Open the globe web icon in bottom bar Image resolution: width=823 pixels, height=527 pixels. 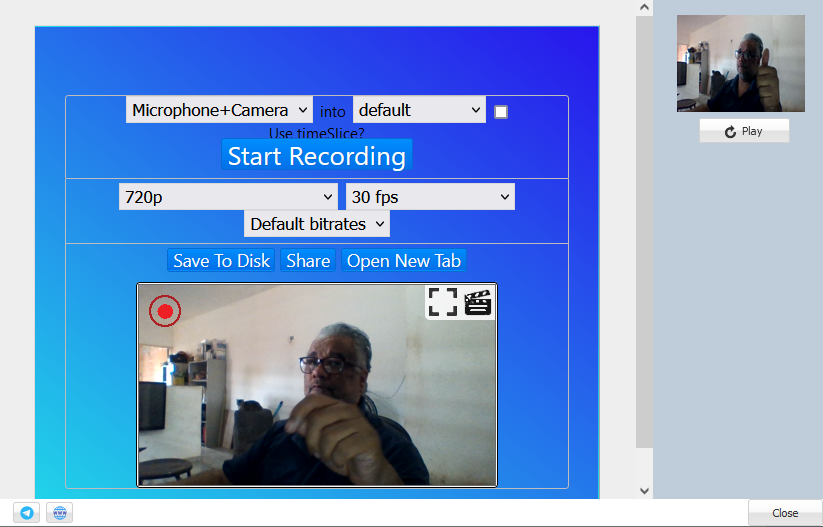coord(60,513)
